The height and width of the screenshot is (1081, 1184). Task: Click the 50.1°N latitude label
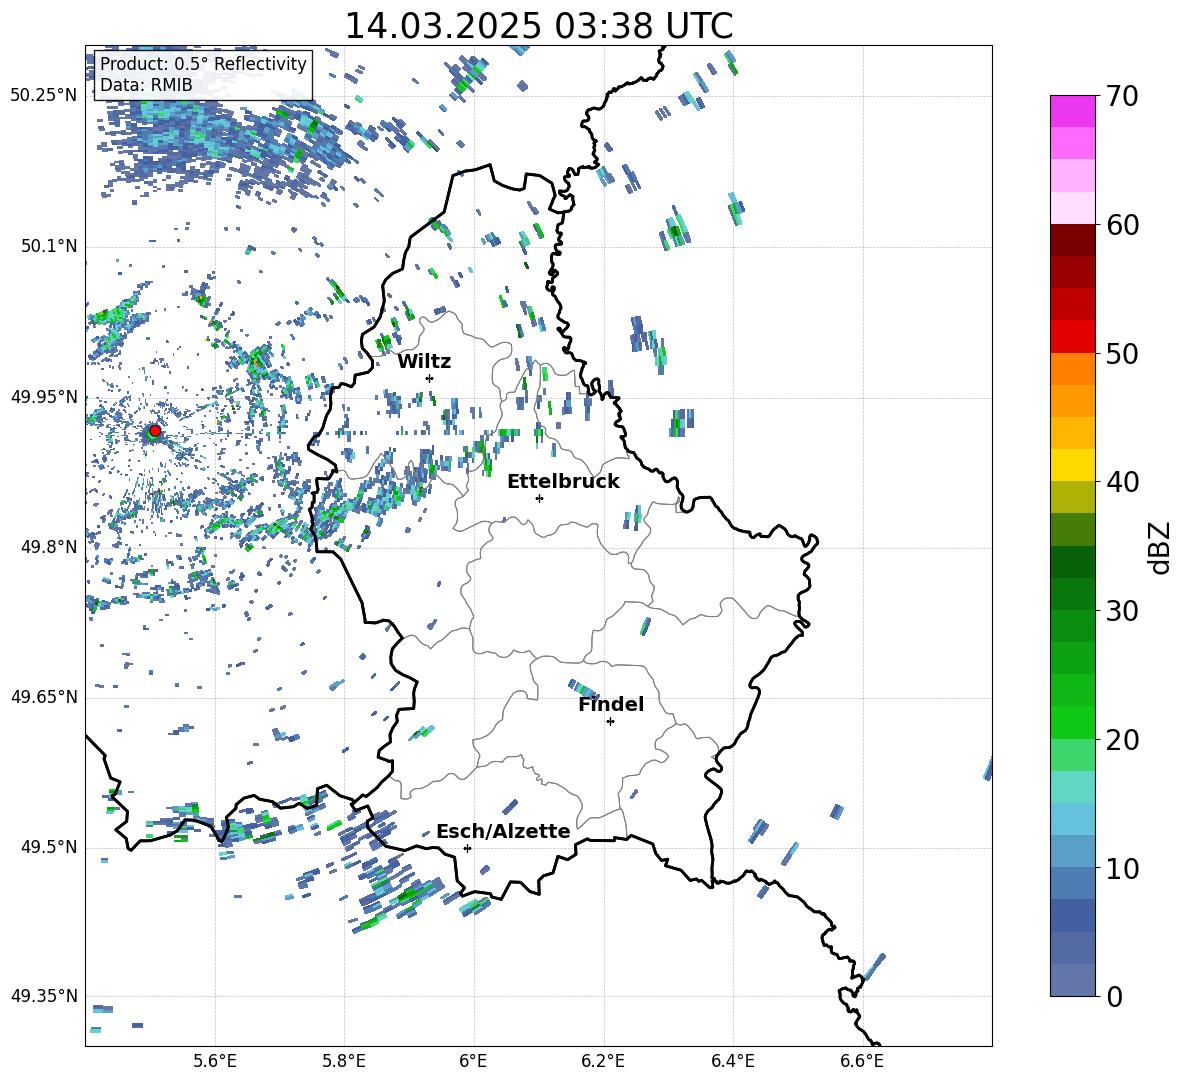(48, 246)
